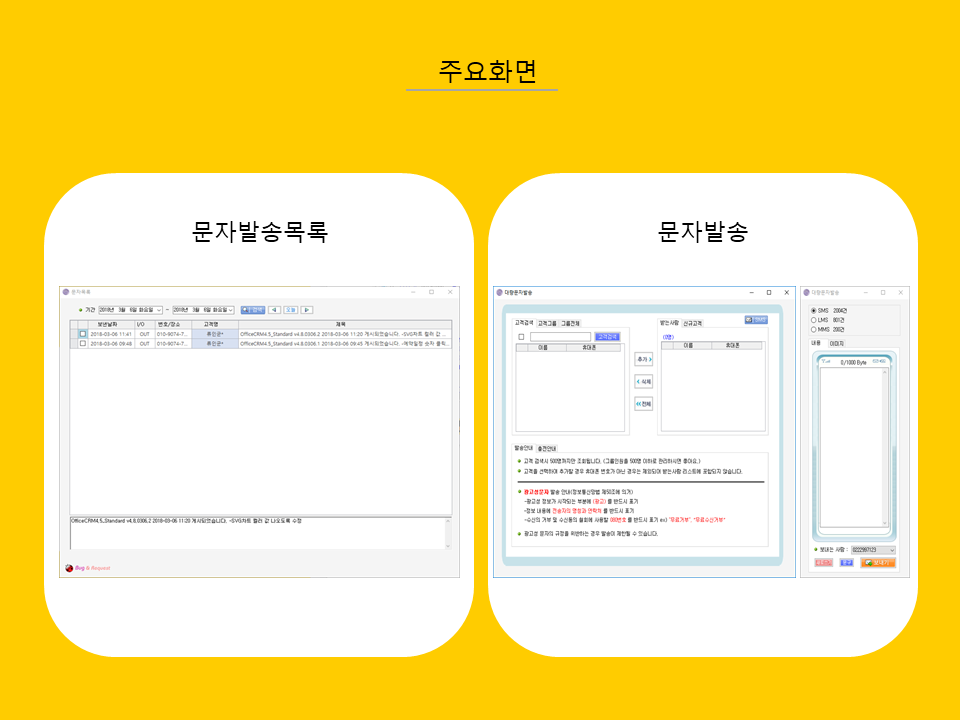Image resolution: width=960 pixels, height=720 pixels.
Task: Click the 전체 remove-all double arrow button
Action: 643,404
